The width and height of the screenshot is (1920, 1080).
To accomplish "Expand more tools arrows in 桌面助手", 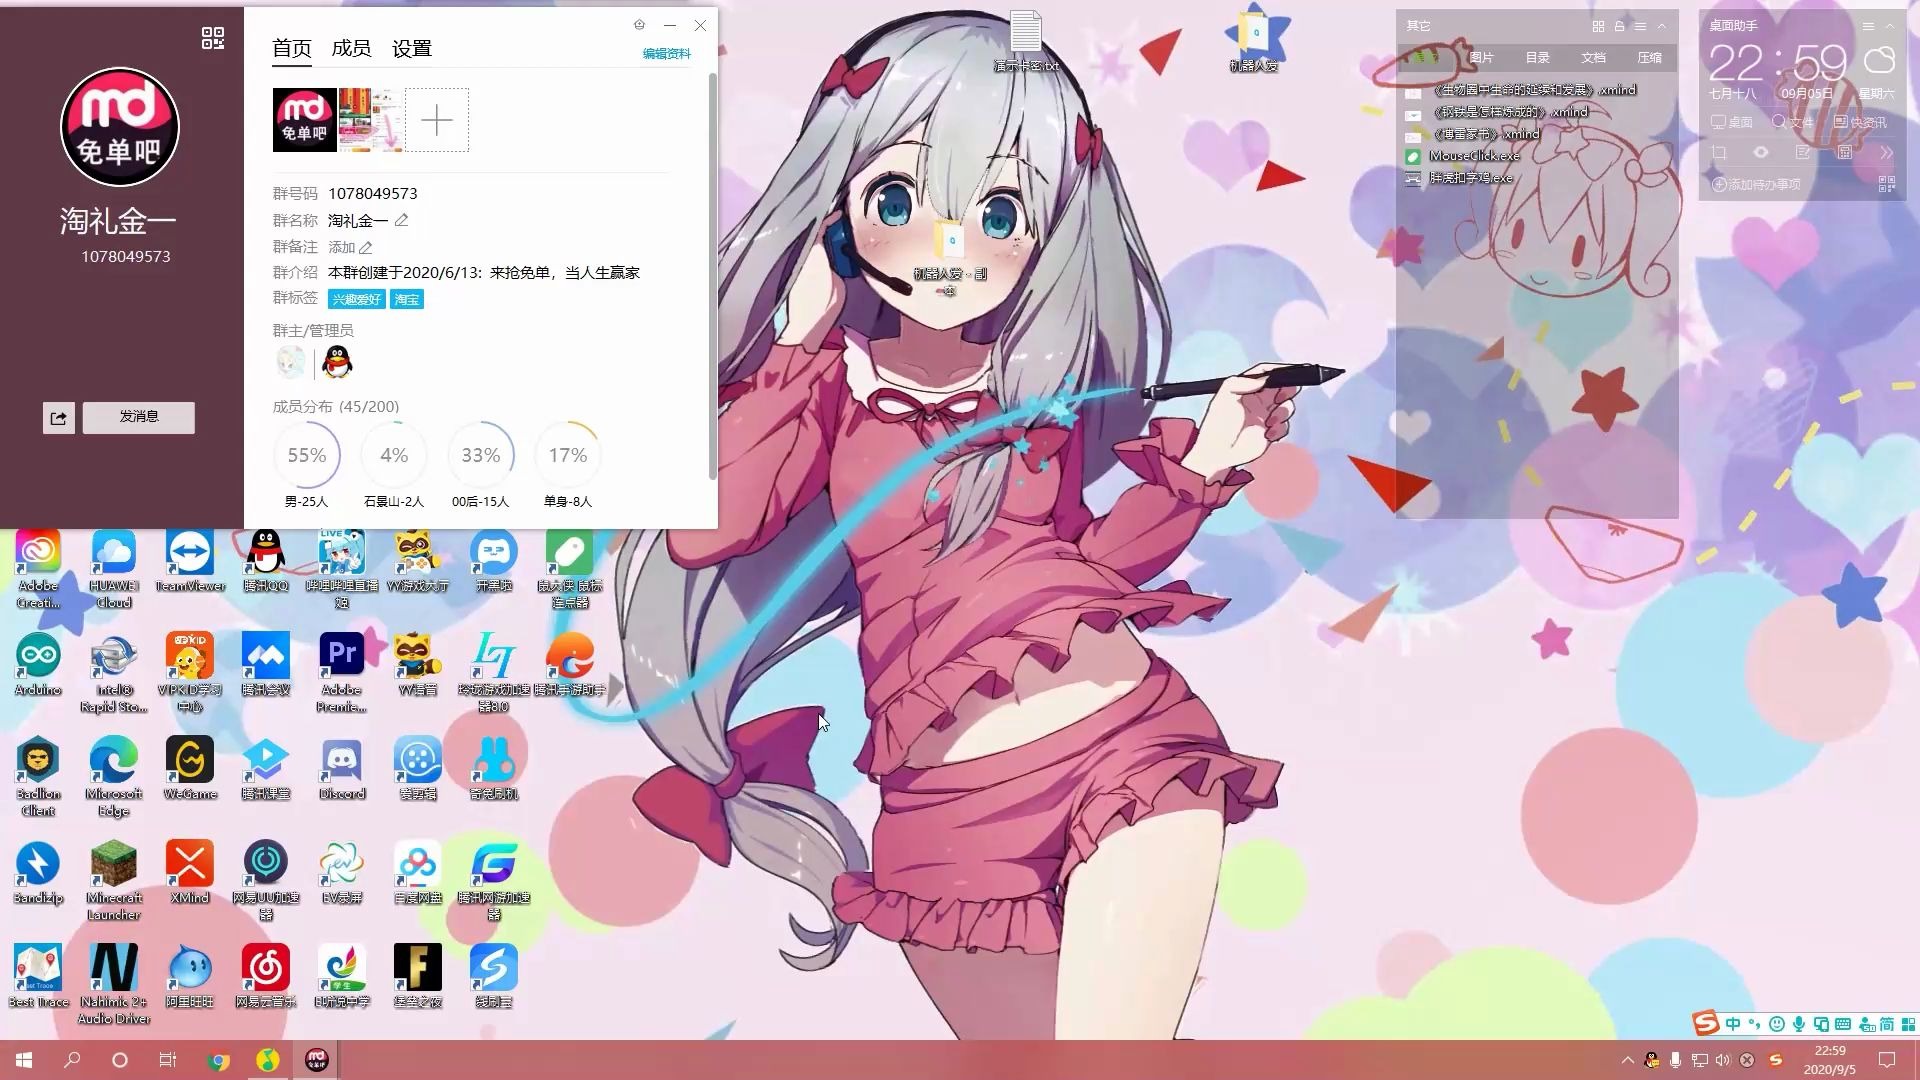I will pyautogui.click(x=1886, y=153).
